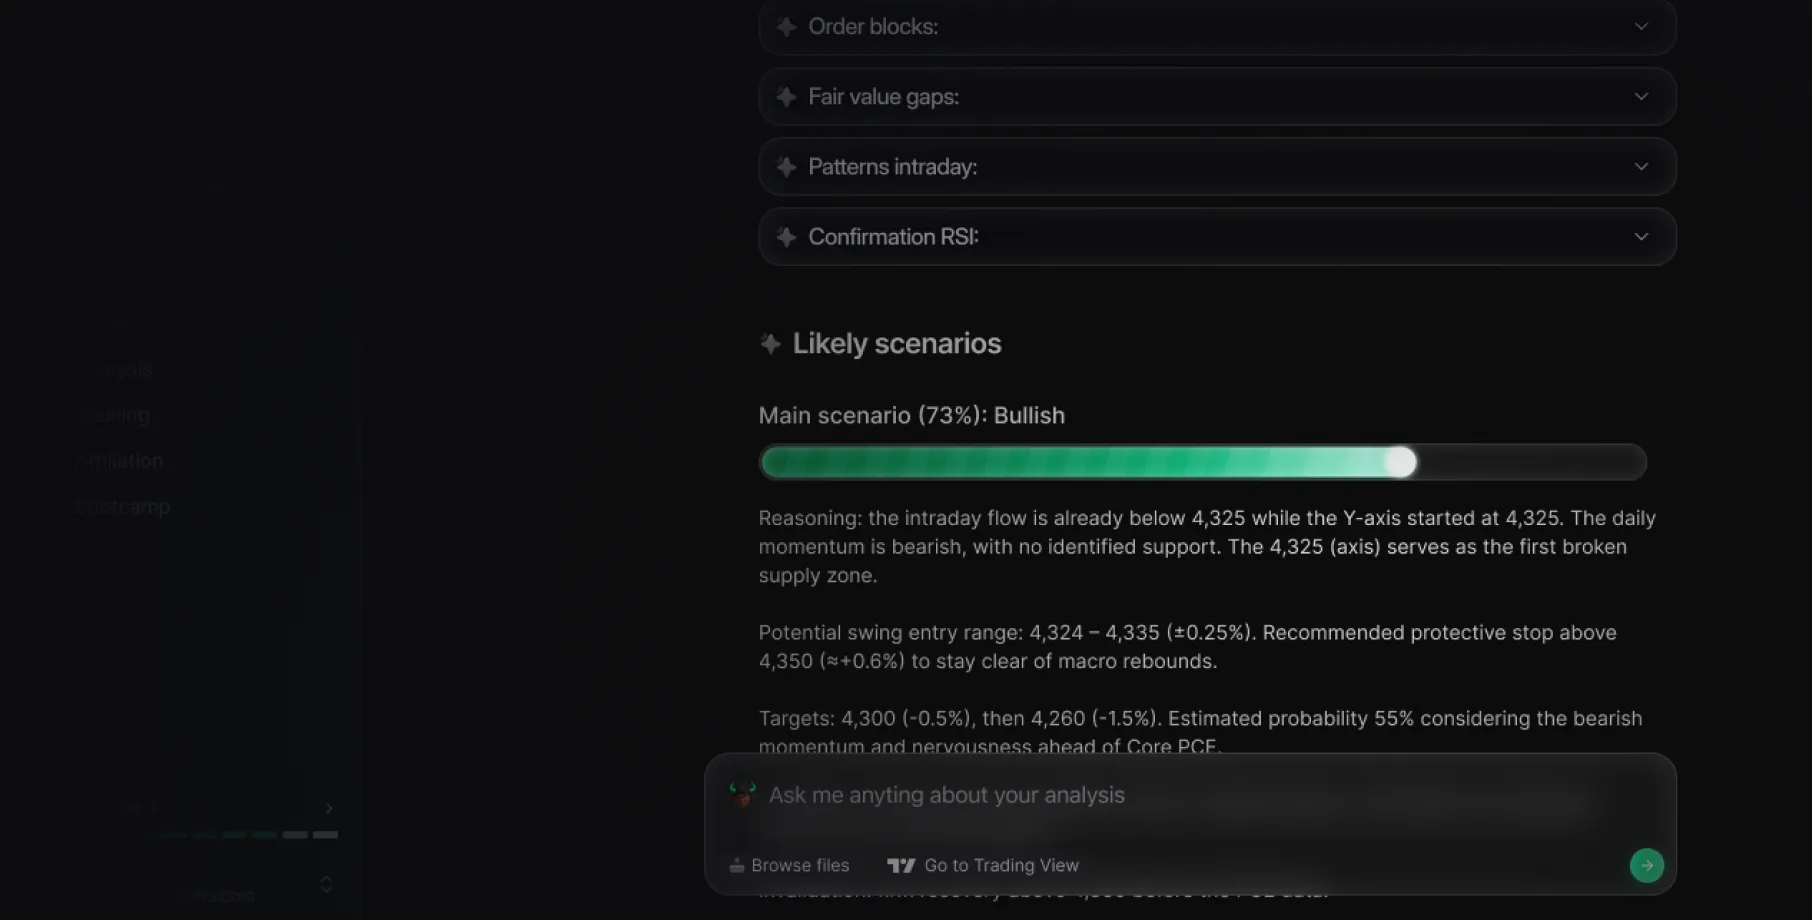The height and width of the screenshot is (920, 1812).
Task: Open the Bootcamp item in sidebar
Action: tap(123, 507)
